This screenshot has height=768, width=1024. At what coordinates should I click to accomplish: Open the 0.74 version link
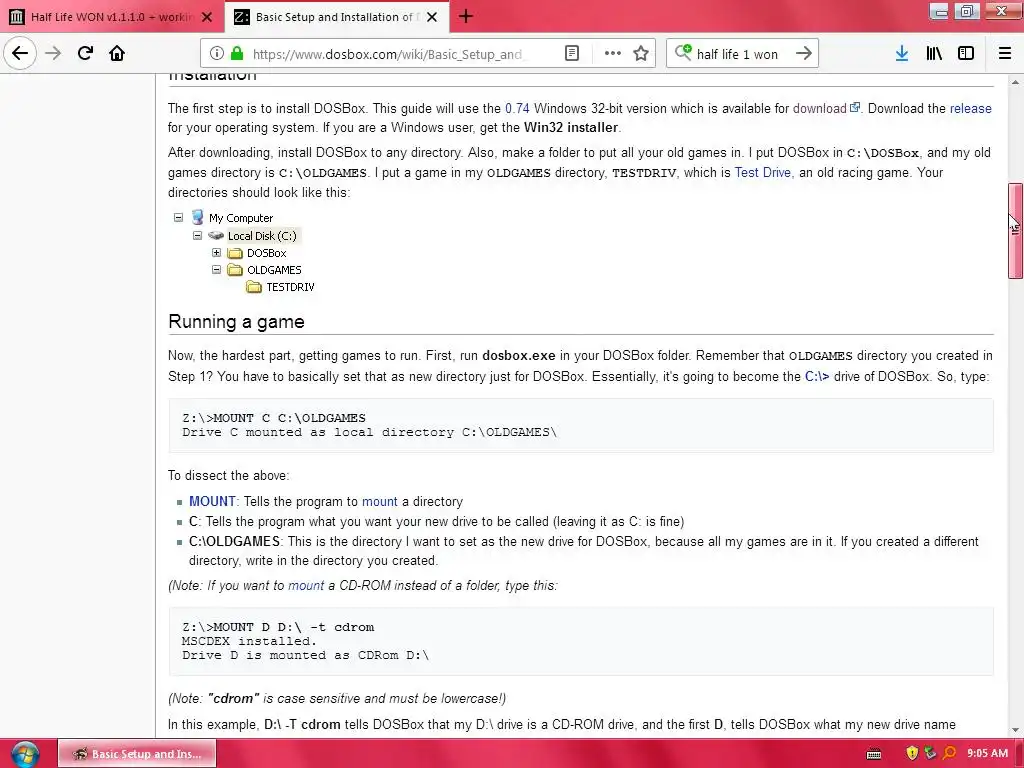pos(517,108)
